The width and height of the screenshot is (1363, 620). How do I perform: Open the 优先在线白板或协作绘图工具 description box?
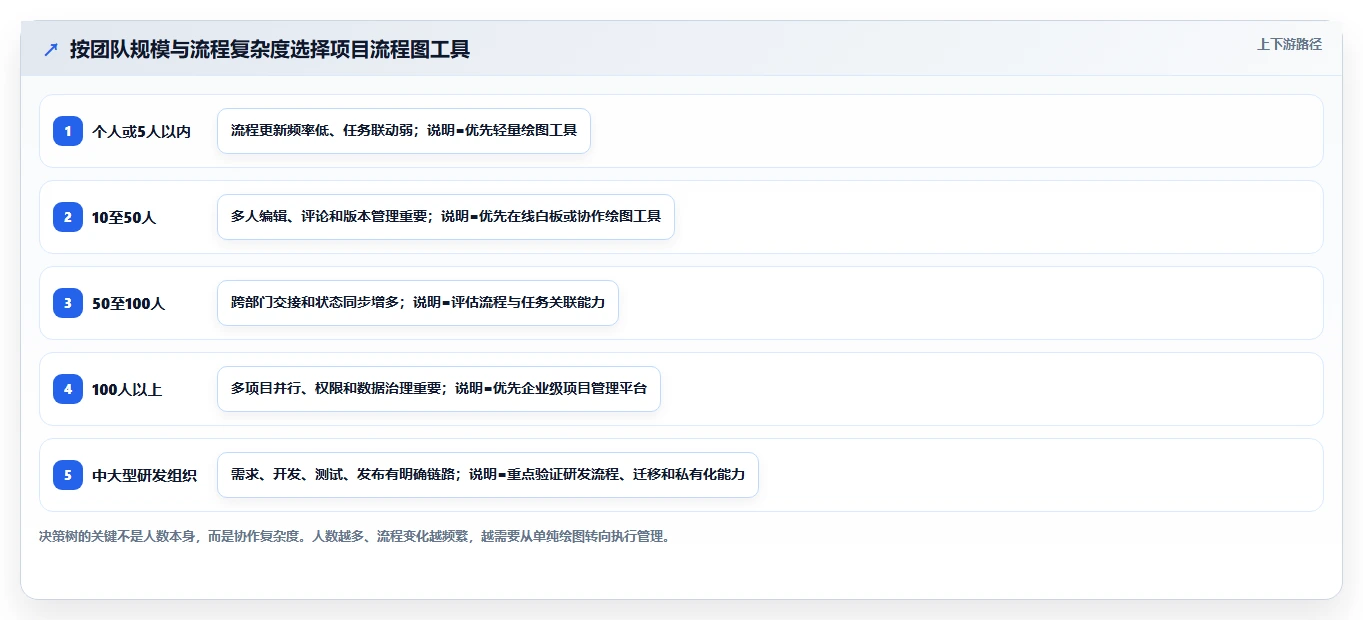[446, 217]
